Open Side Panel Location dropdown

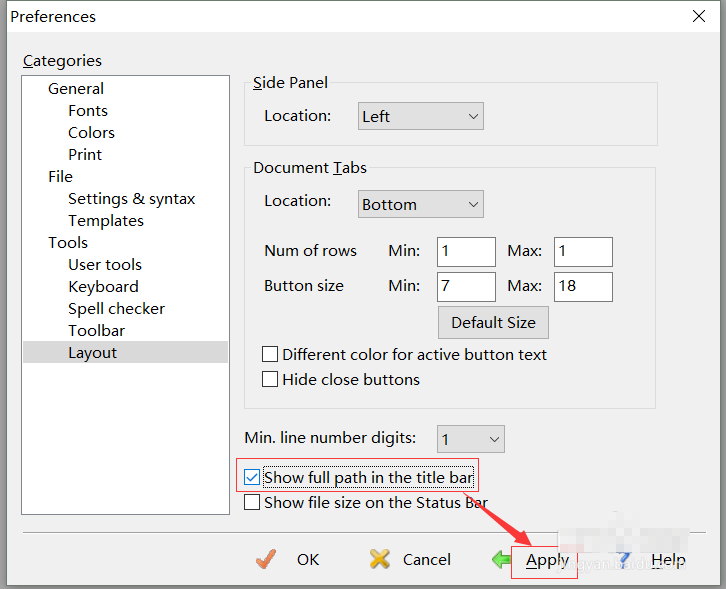point(421,116)
